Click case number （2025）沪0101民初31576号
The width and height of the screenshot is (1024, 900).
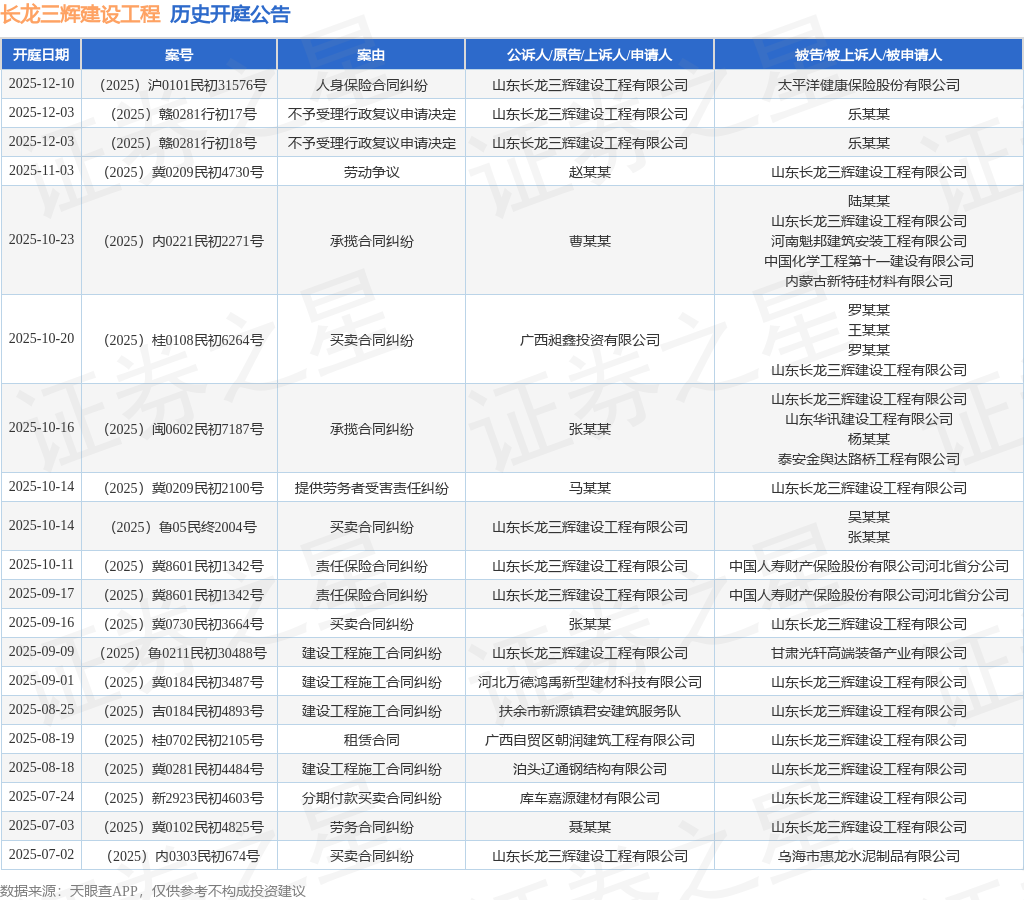click(x=179, y=85)
